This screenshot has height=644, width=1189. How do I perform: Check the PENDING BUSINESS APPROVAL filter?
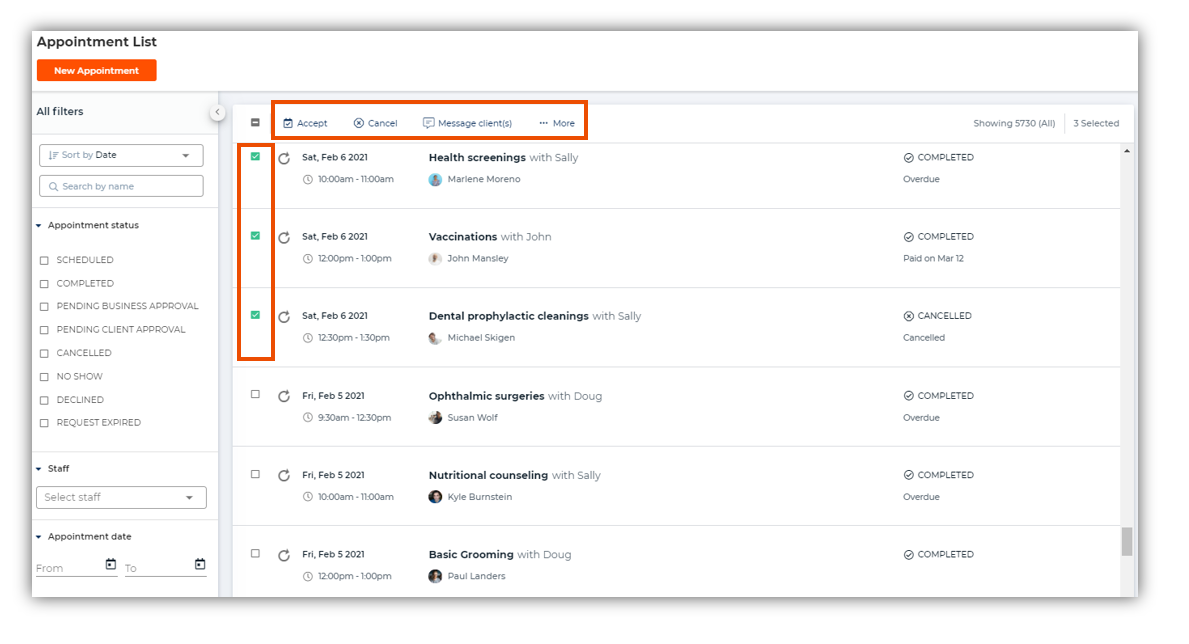44,306
